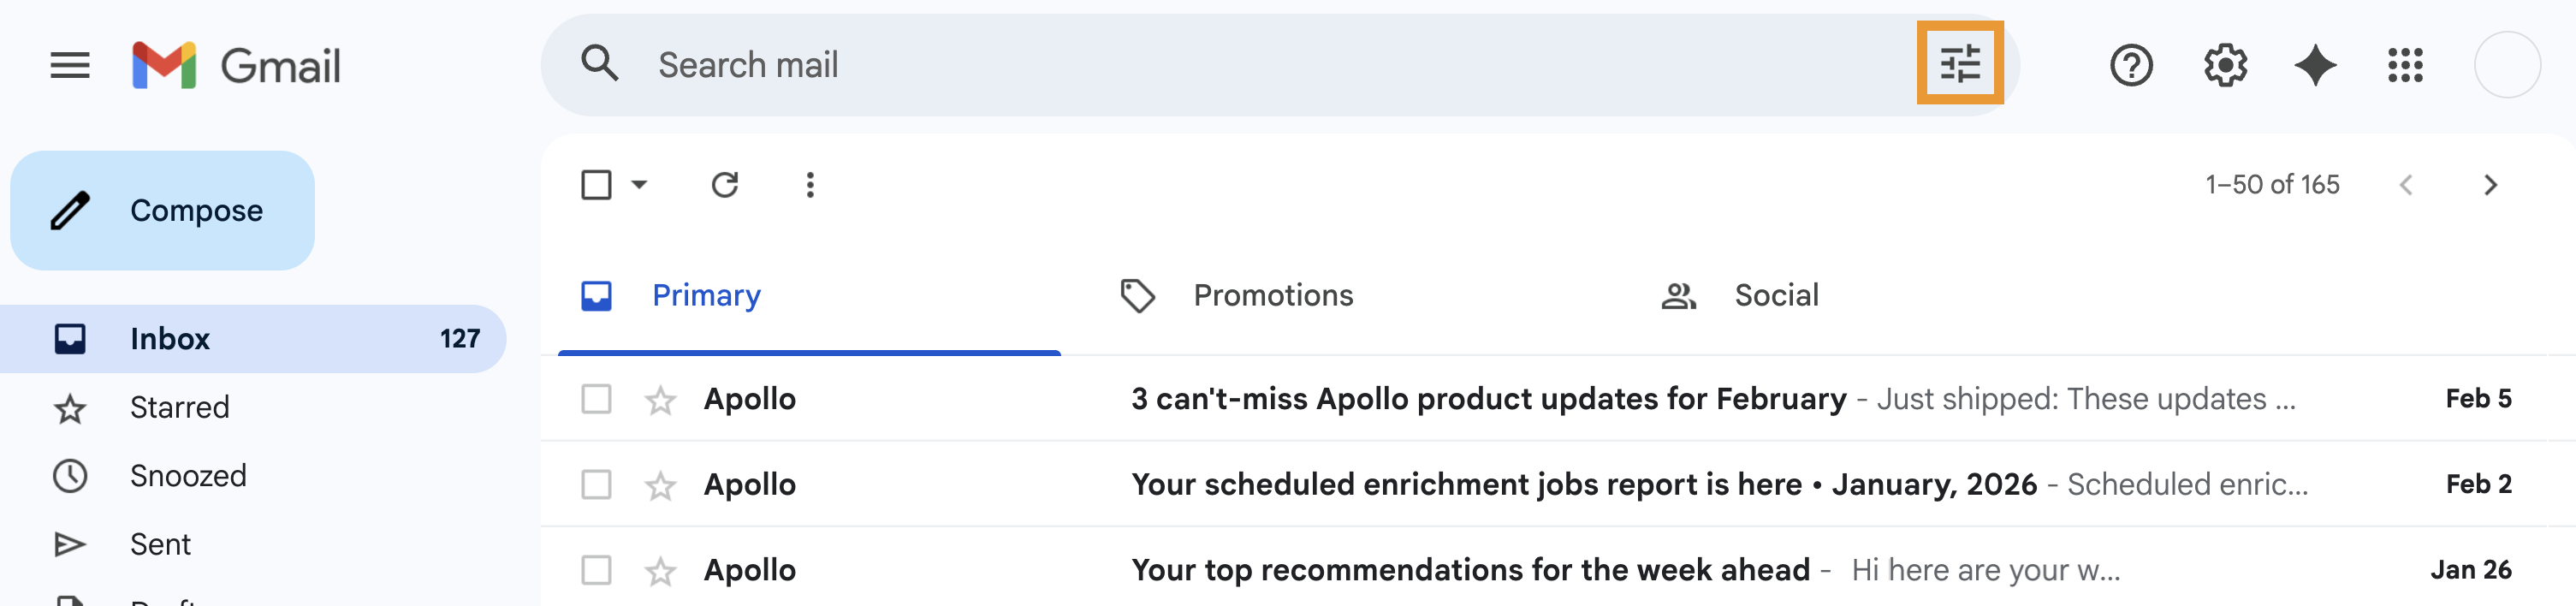Screen dimensions: 2576x606
Task: Tick the select-all emails checkbox
Action: (596, 185)
